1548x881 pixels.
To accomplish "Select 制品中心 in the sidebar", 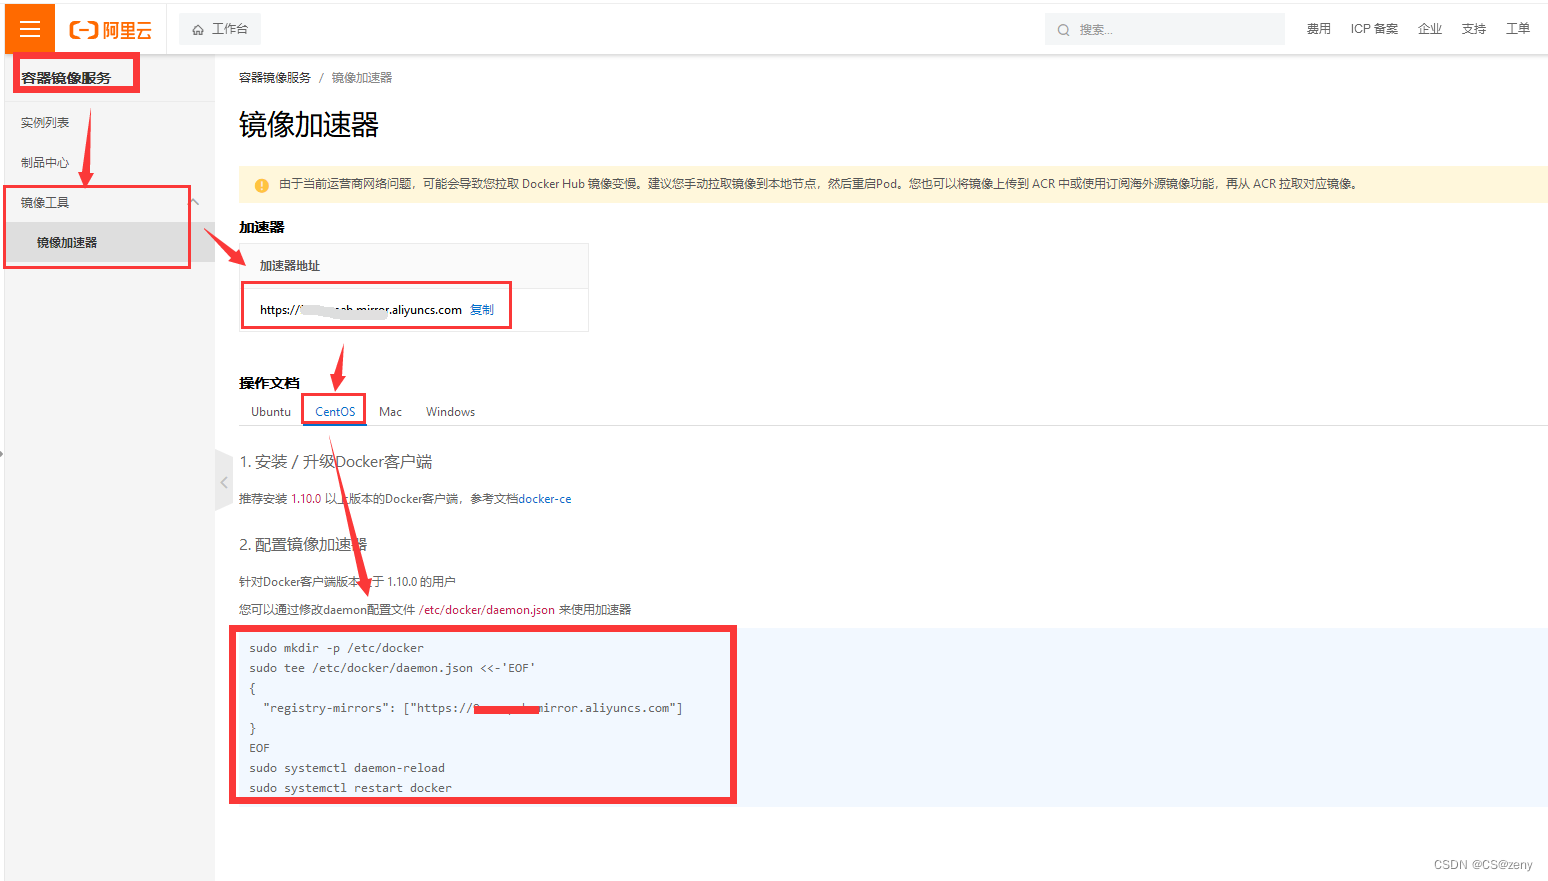I will coord(45,162).
